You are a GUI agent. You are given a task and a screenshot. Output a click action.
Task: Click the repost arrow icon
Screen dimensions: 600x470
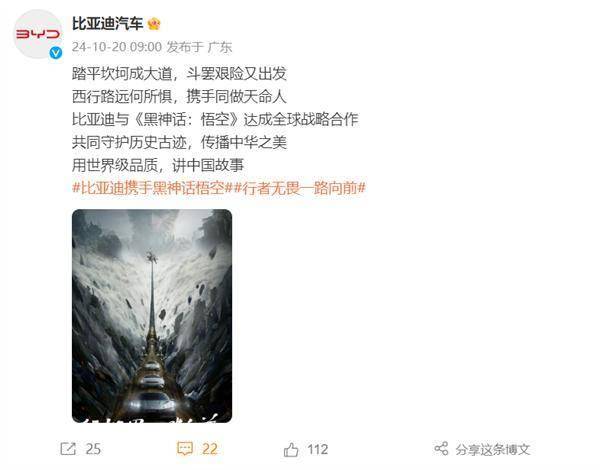coord(68,449)
